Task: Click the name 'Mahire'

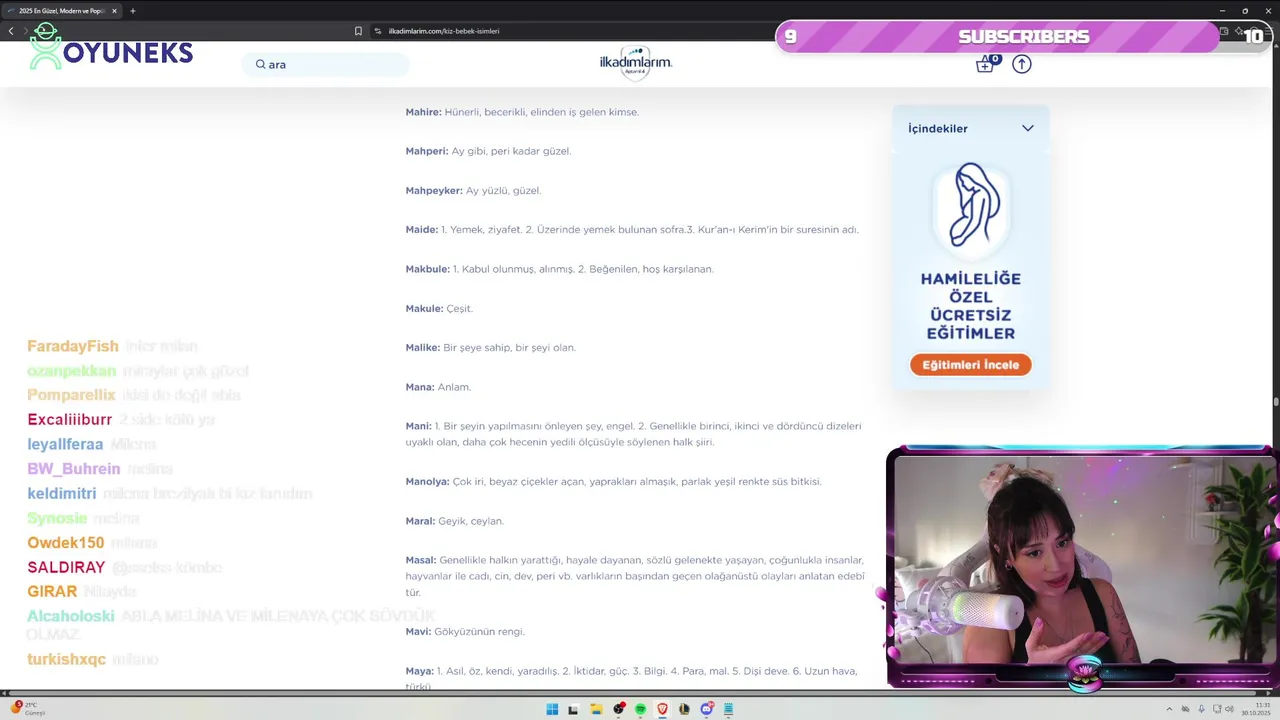Action: coord(423,112)
